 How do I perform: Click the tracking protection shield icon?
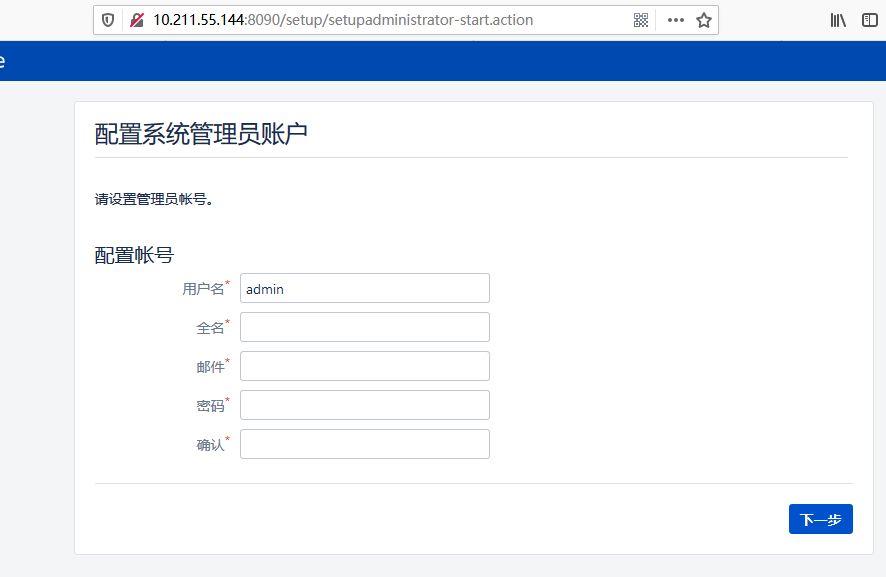point(109,20)
